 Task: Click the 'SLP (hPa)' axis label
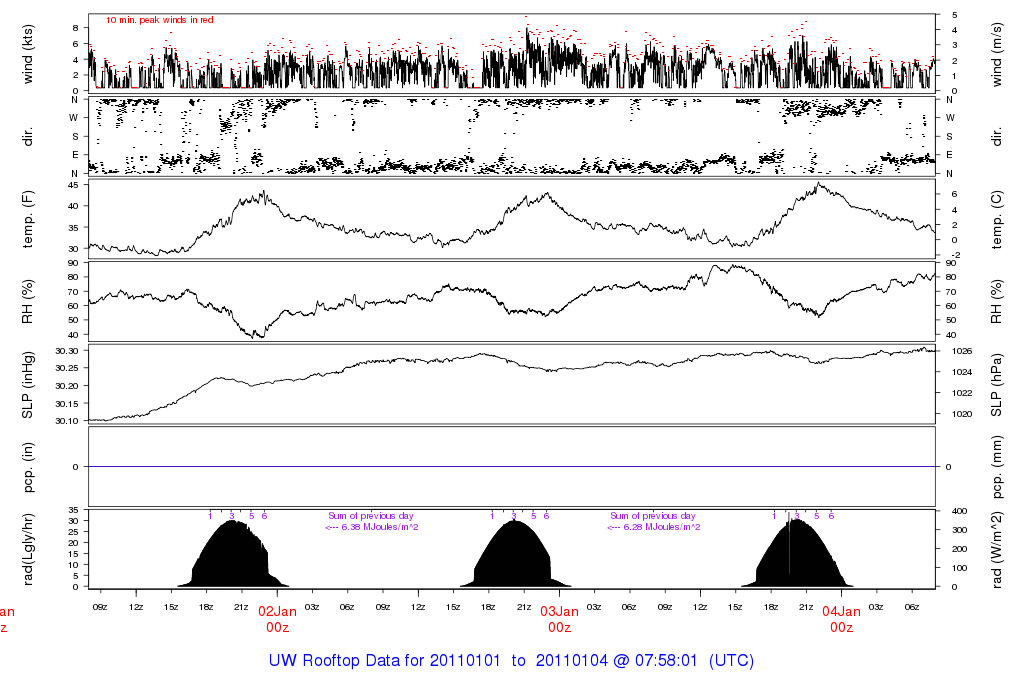(991, 383)
